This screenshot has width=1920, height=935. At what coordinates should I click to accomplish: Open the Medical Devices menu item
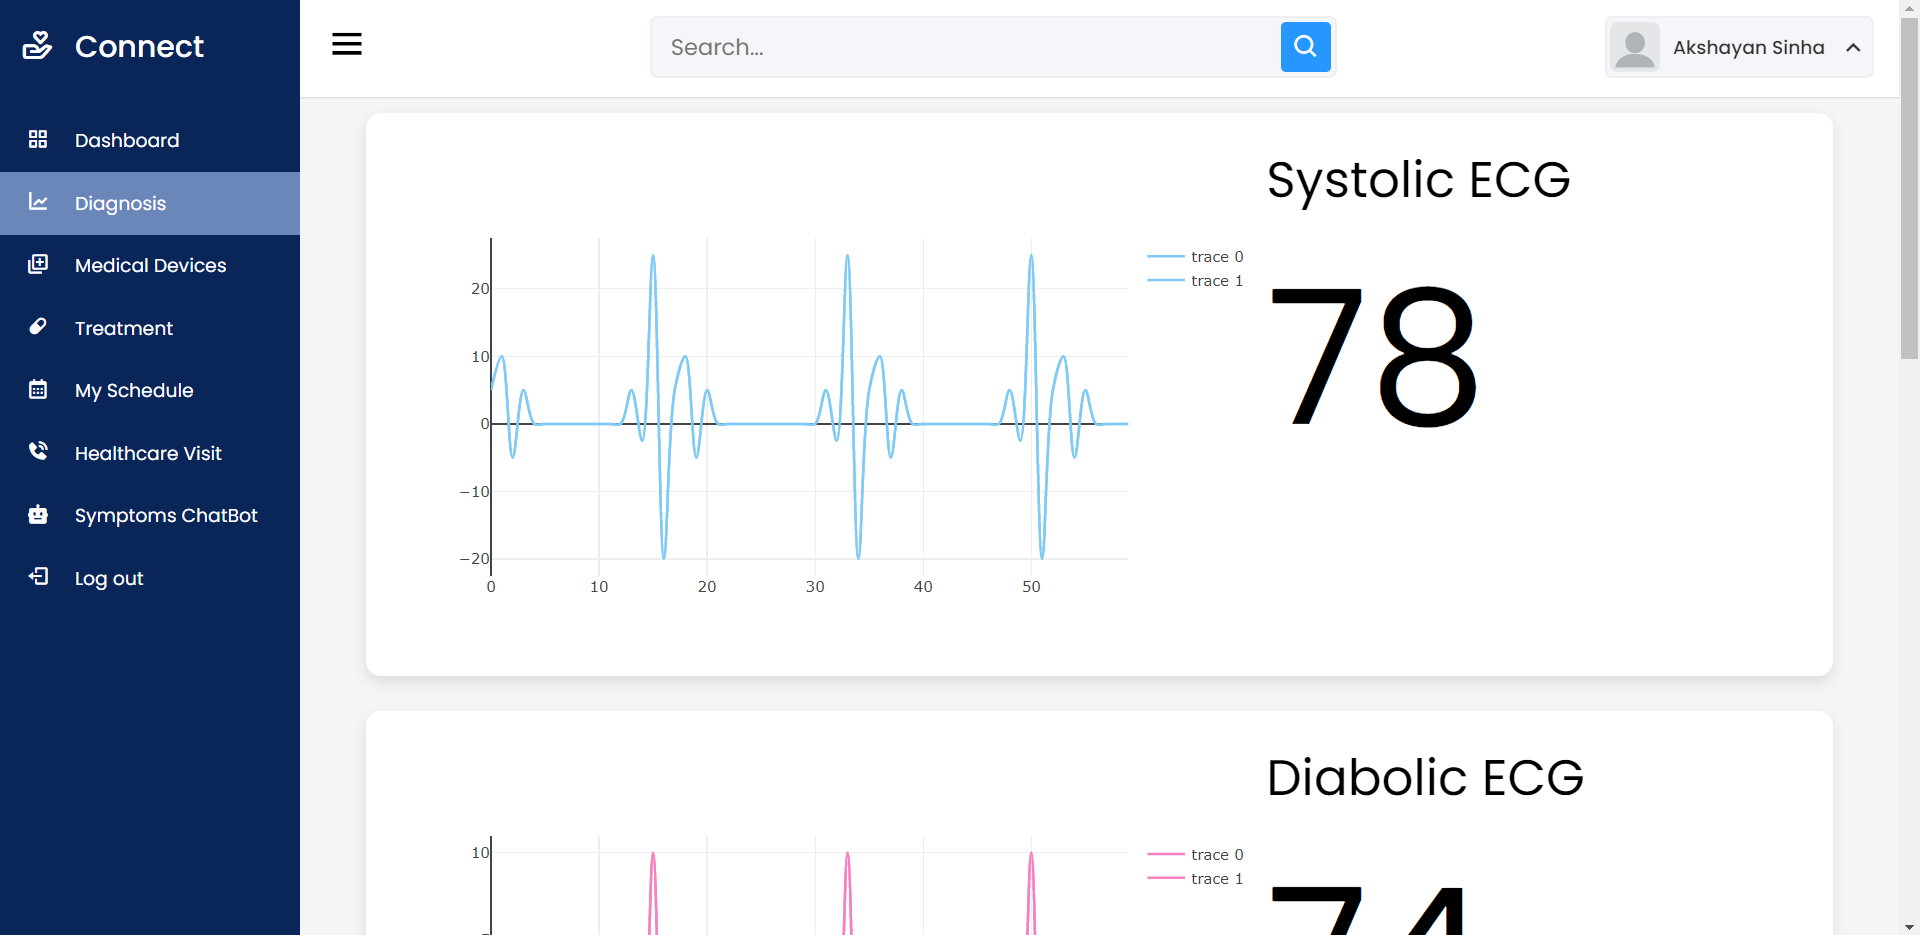coord(150,265)
